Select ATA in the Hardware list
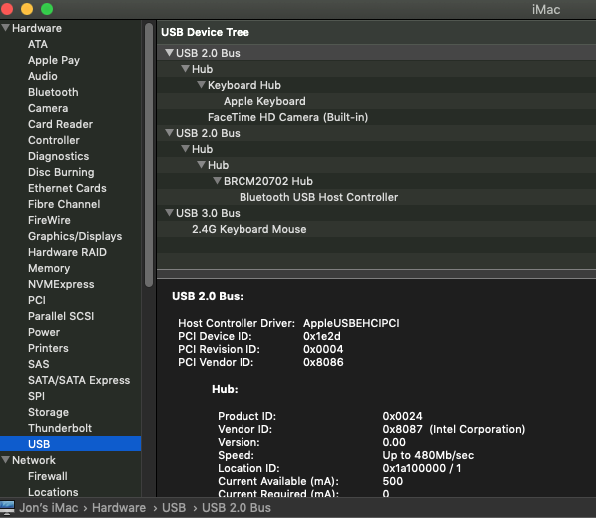 click(38, 44)
